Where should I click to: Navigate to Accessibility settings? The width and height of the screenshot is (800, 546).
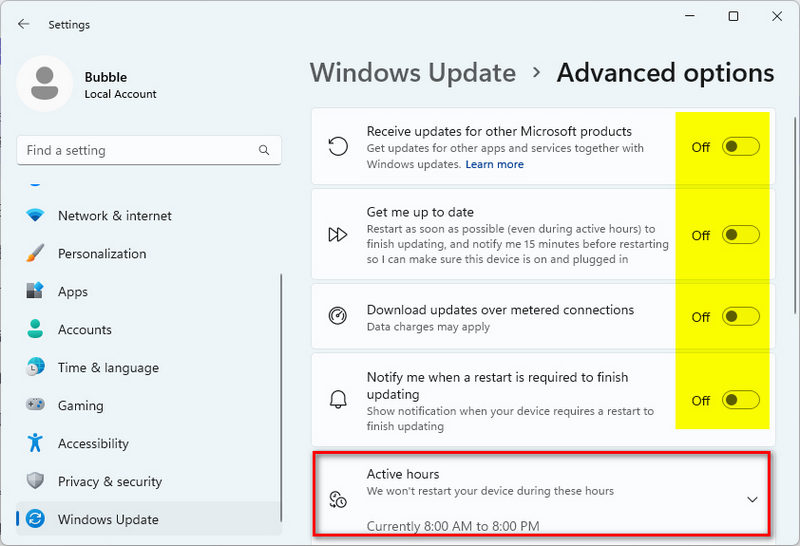[148, 443]
